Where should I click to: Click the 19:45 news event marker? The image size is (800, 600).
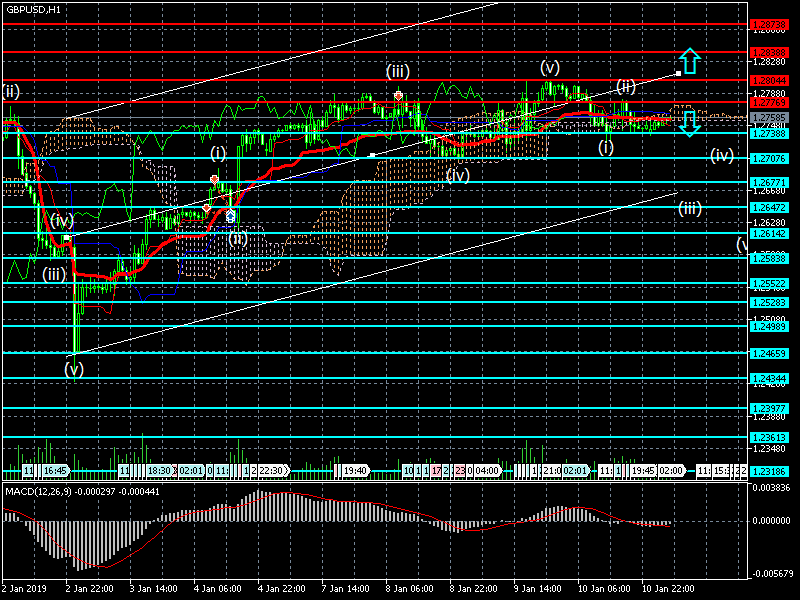(643, 470)
